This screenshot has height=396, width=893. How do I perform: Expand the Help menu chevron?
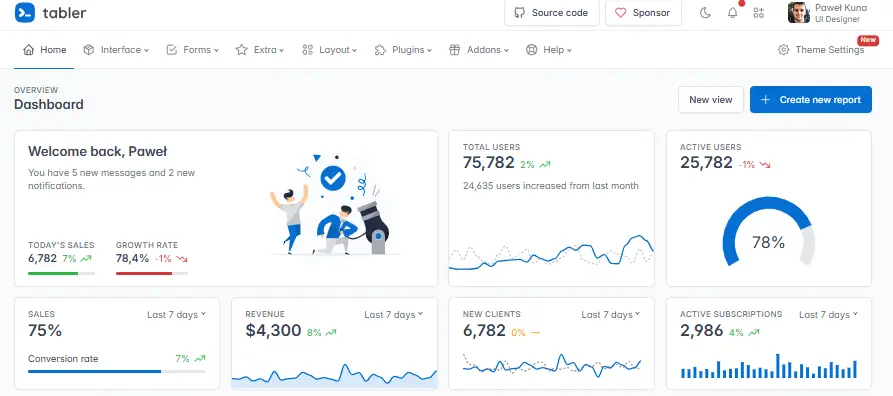coord(569,50)
